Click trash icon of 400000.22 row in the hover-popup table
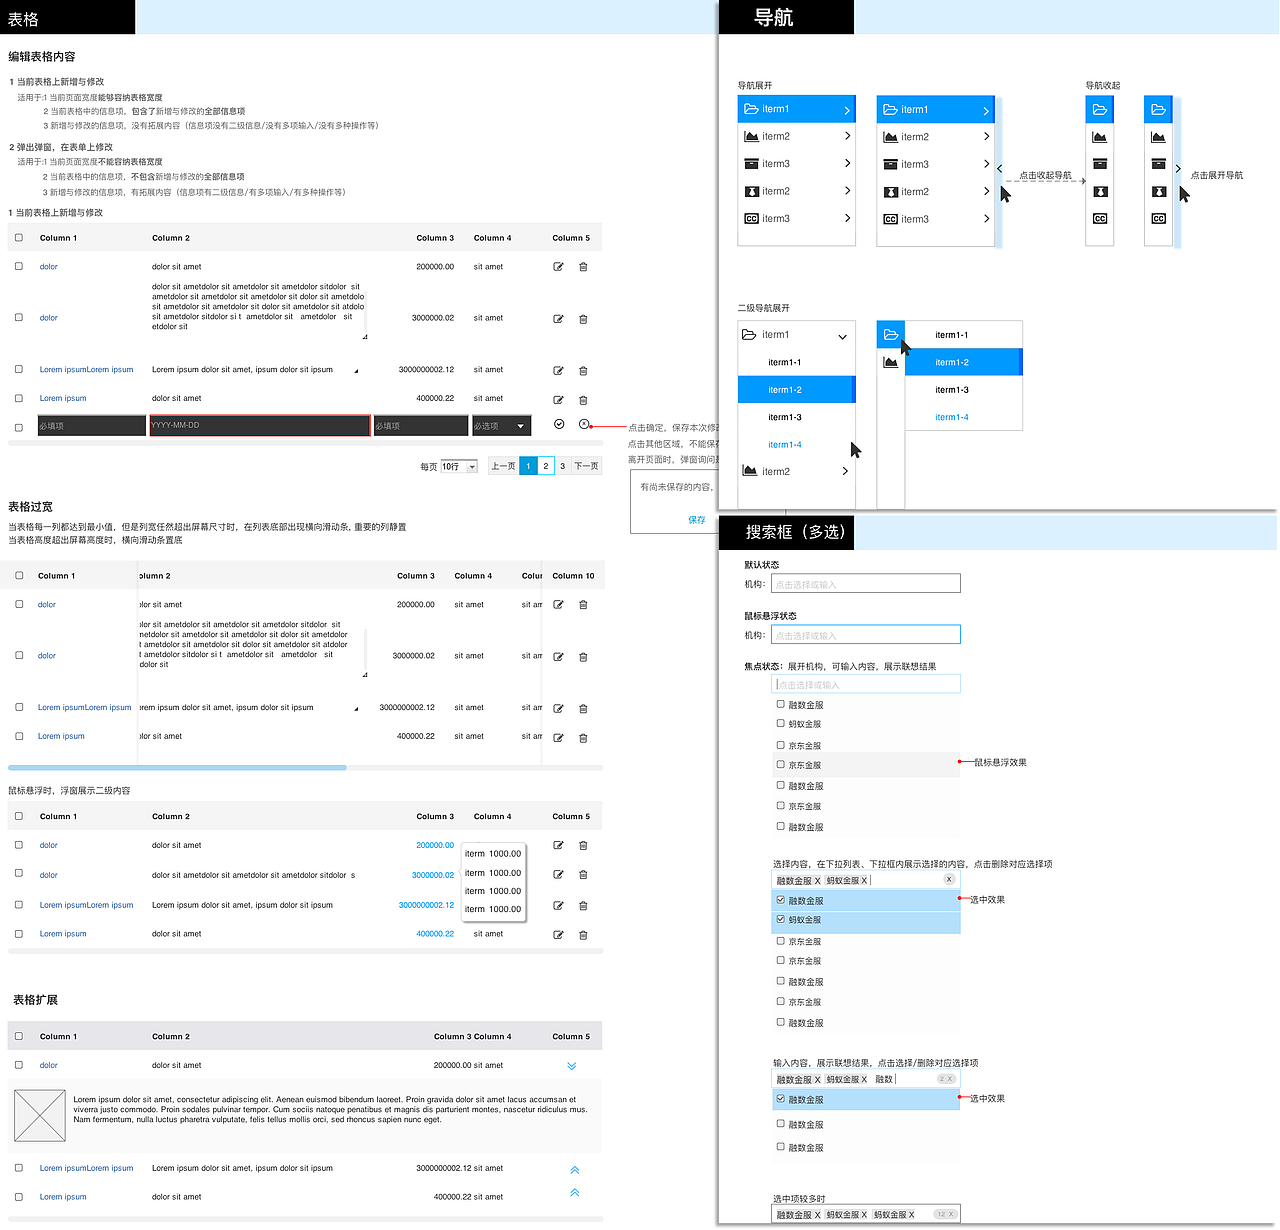The height and width of the screenshot is (1230, 1280). pos(583,935)
